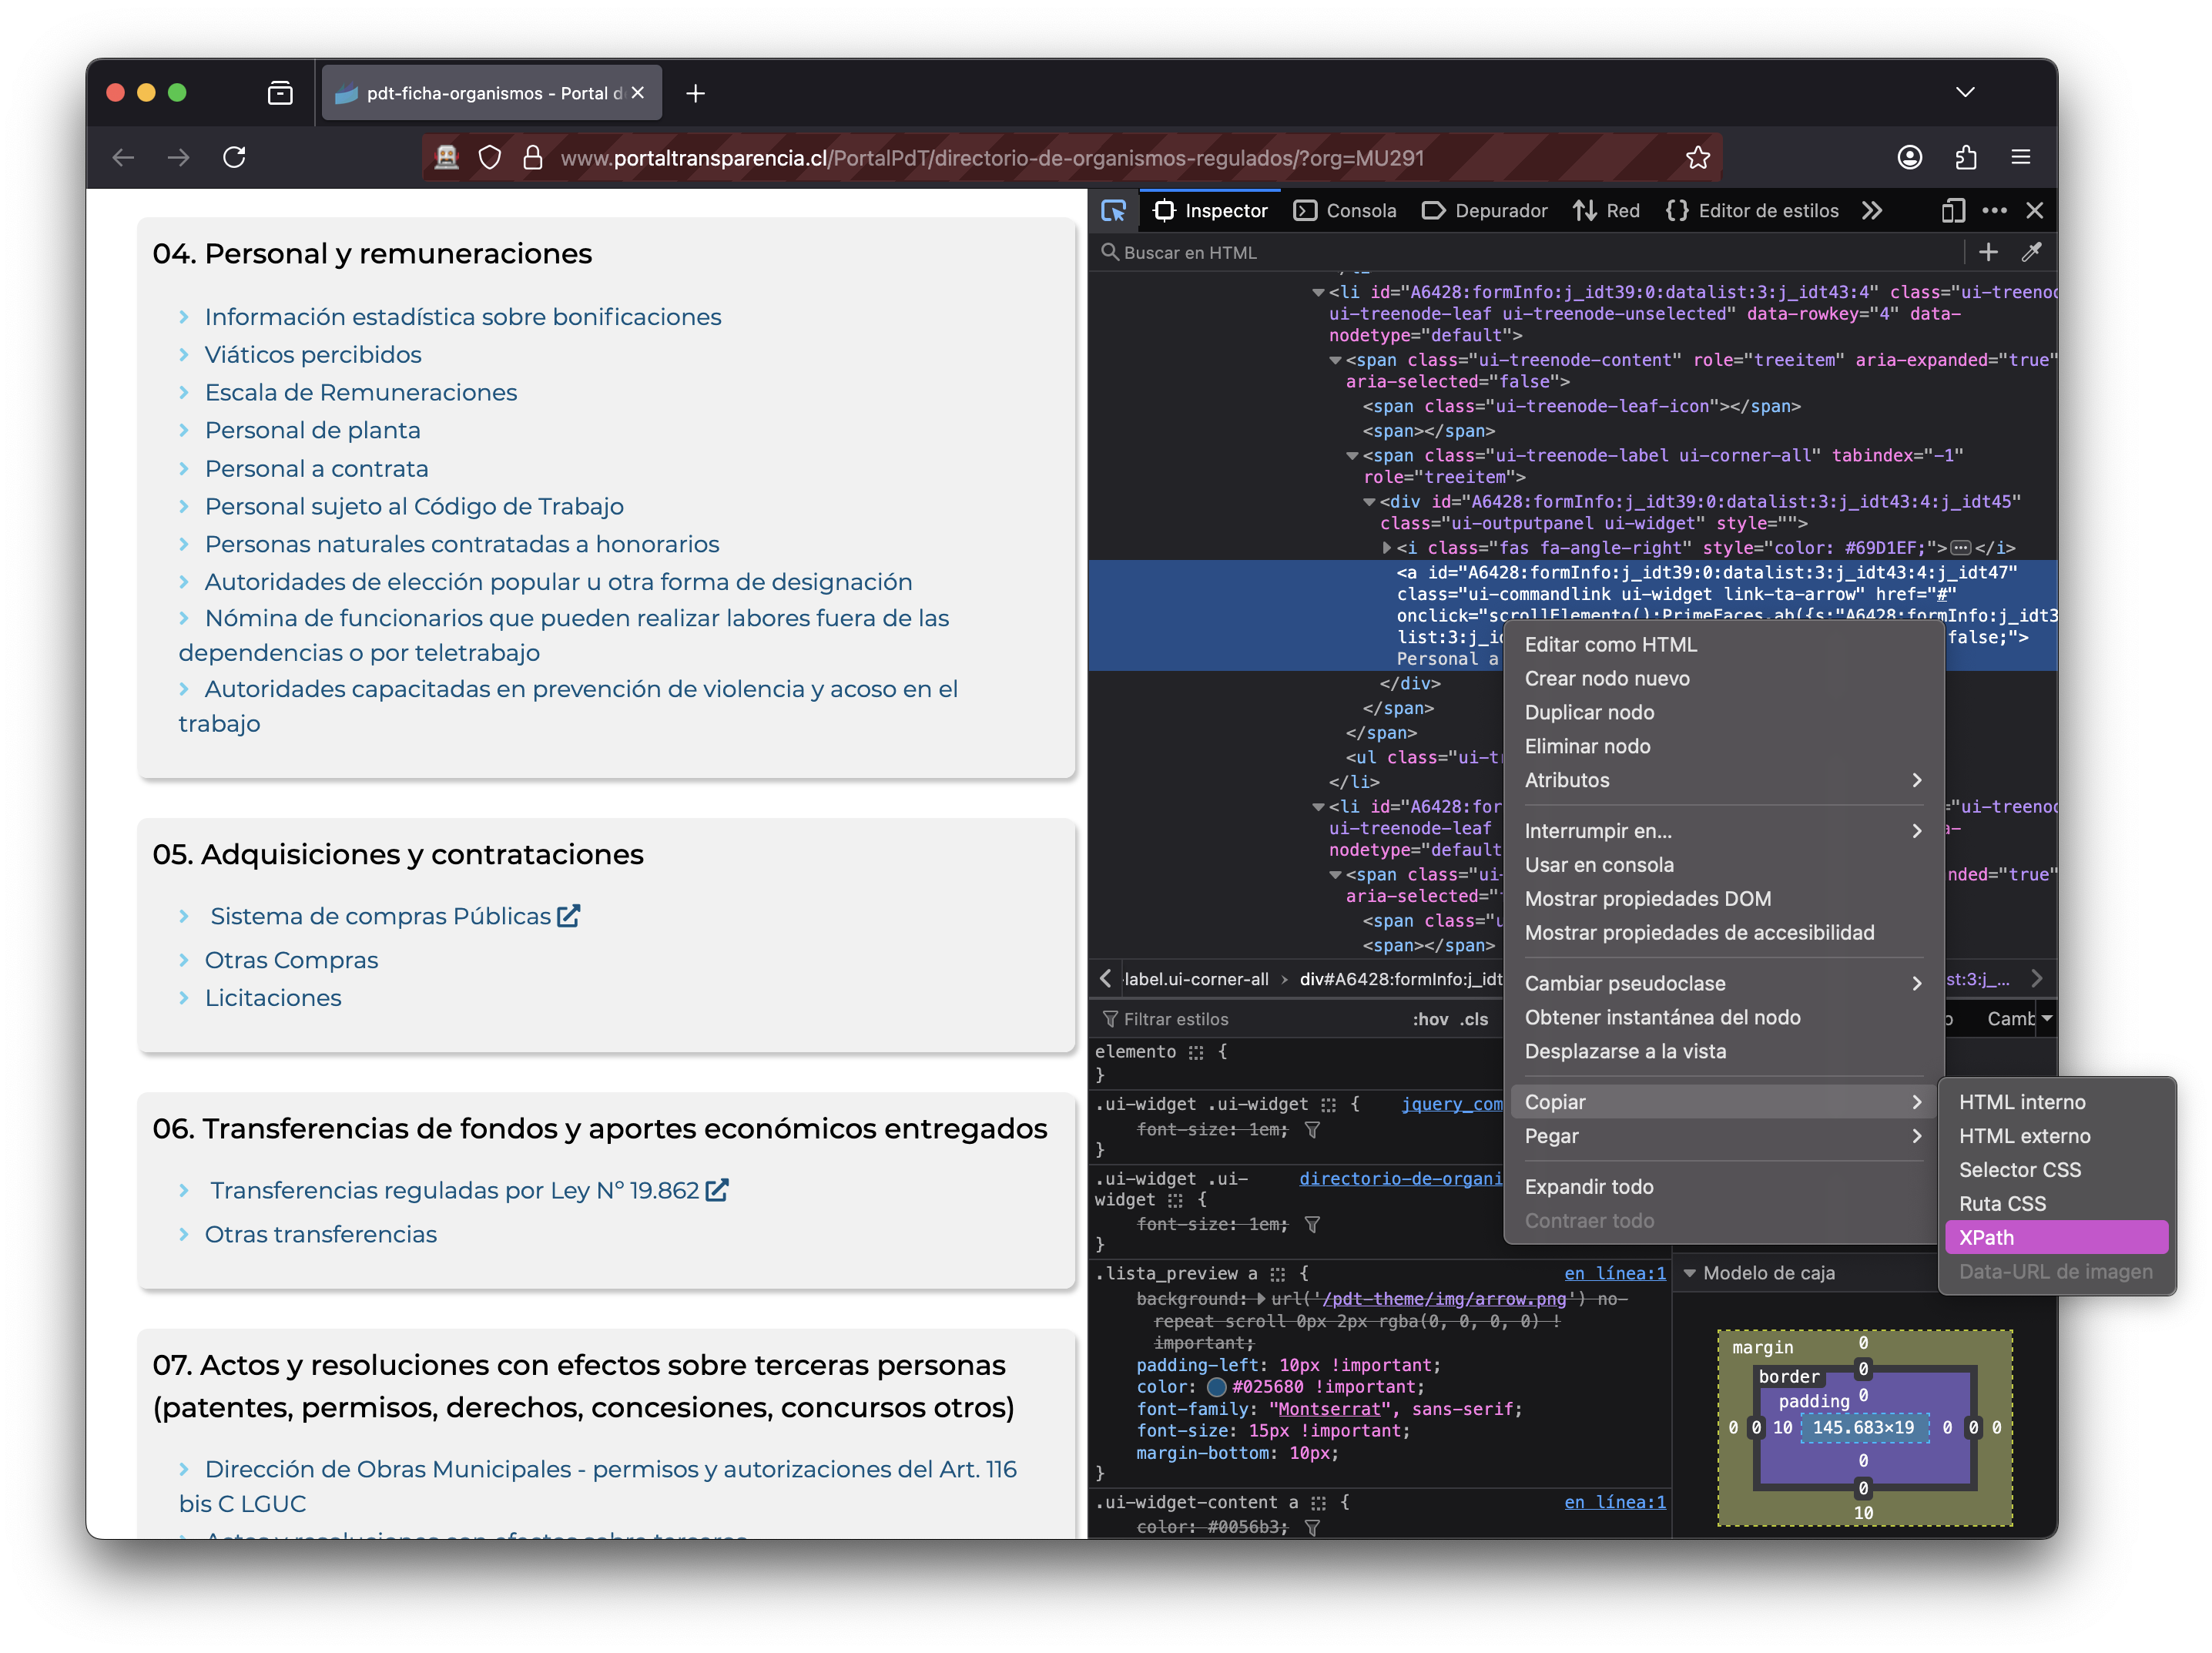Click the robot remote-control icon in URL bar
Viewport: 2212px width, 1653px height.
[x=446, y=158]
